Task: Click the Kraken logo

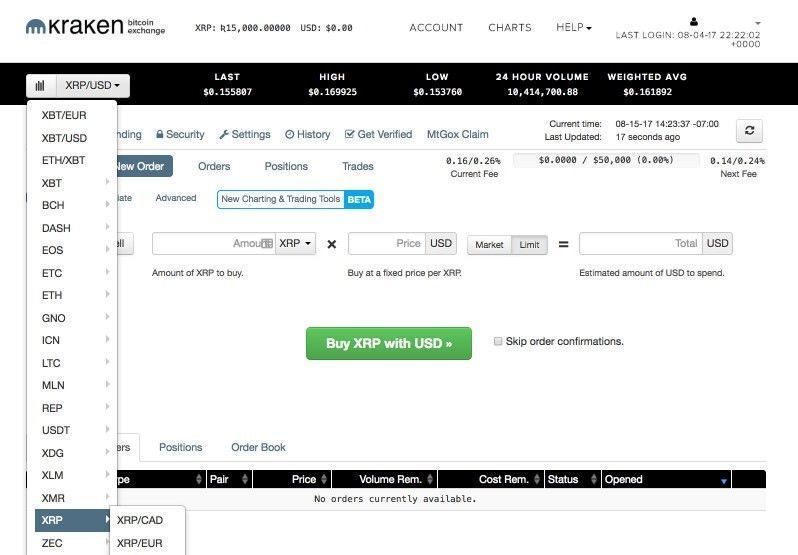Action: [96, 26]
